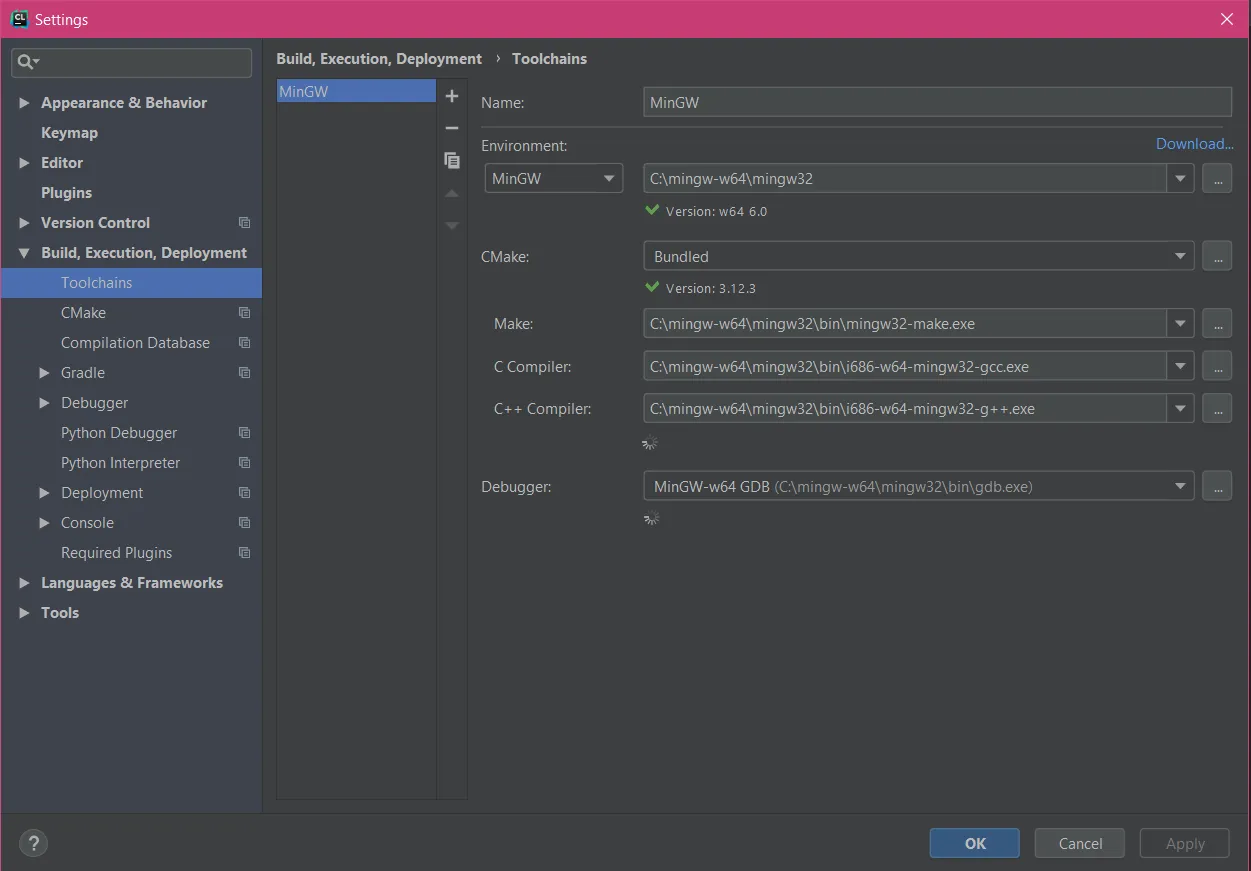The image size is (1251, 871).
Task: Click the CLion app icon in title bar
Action: coord(19,18)
